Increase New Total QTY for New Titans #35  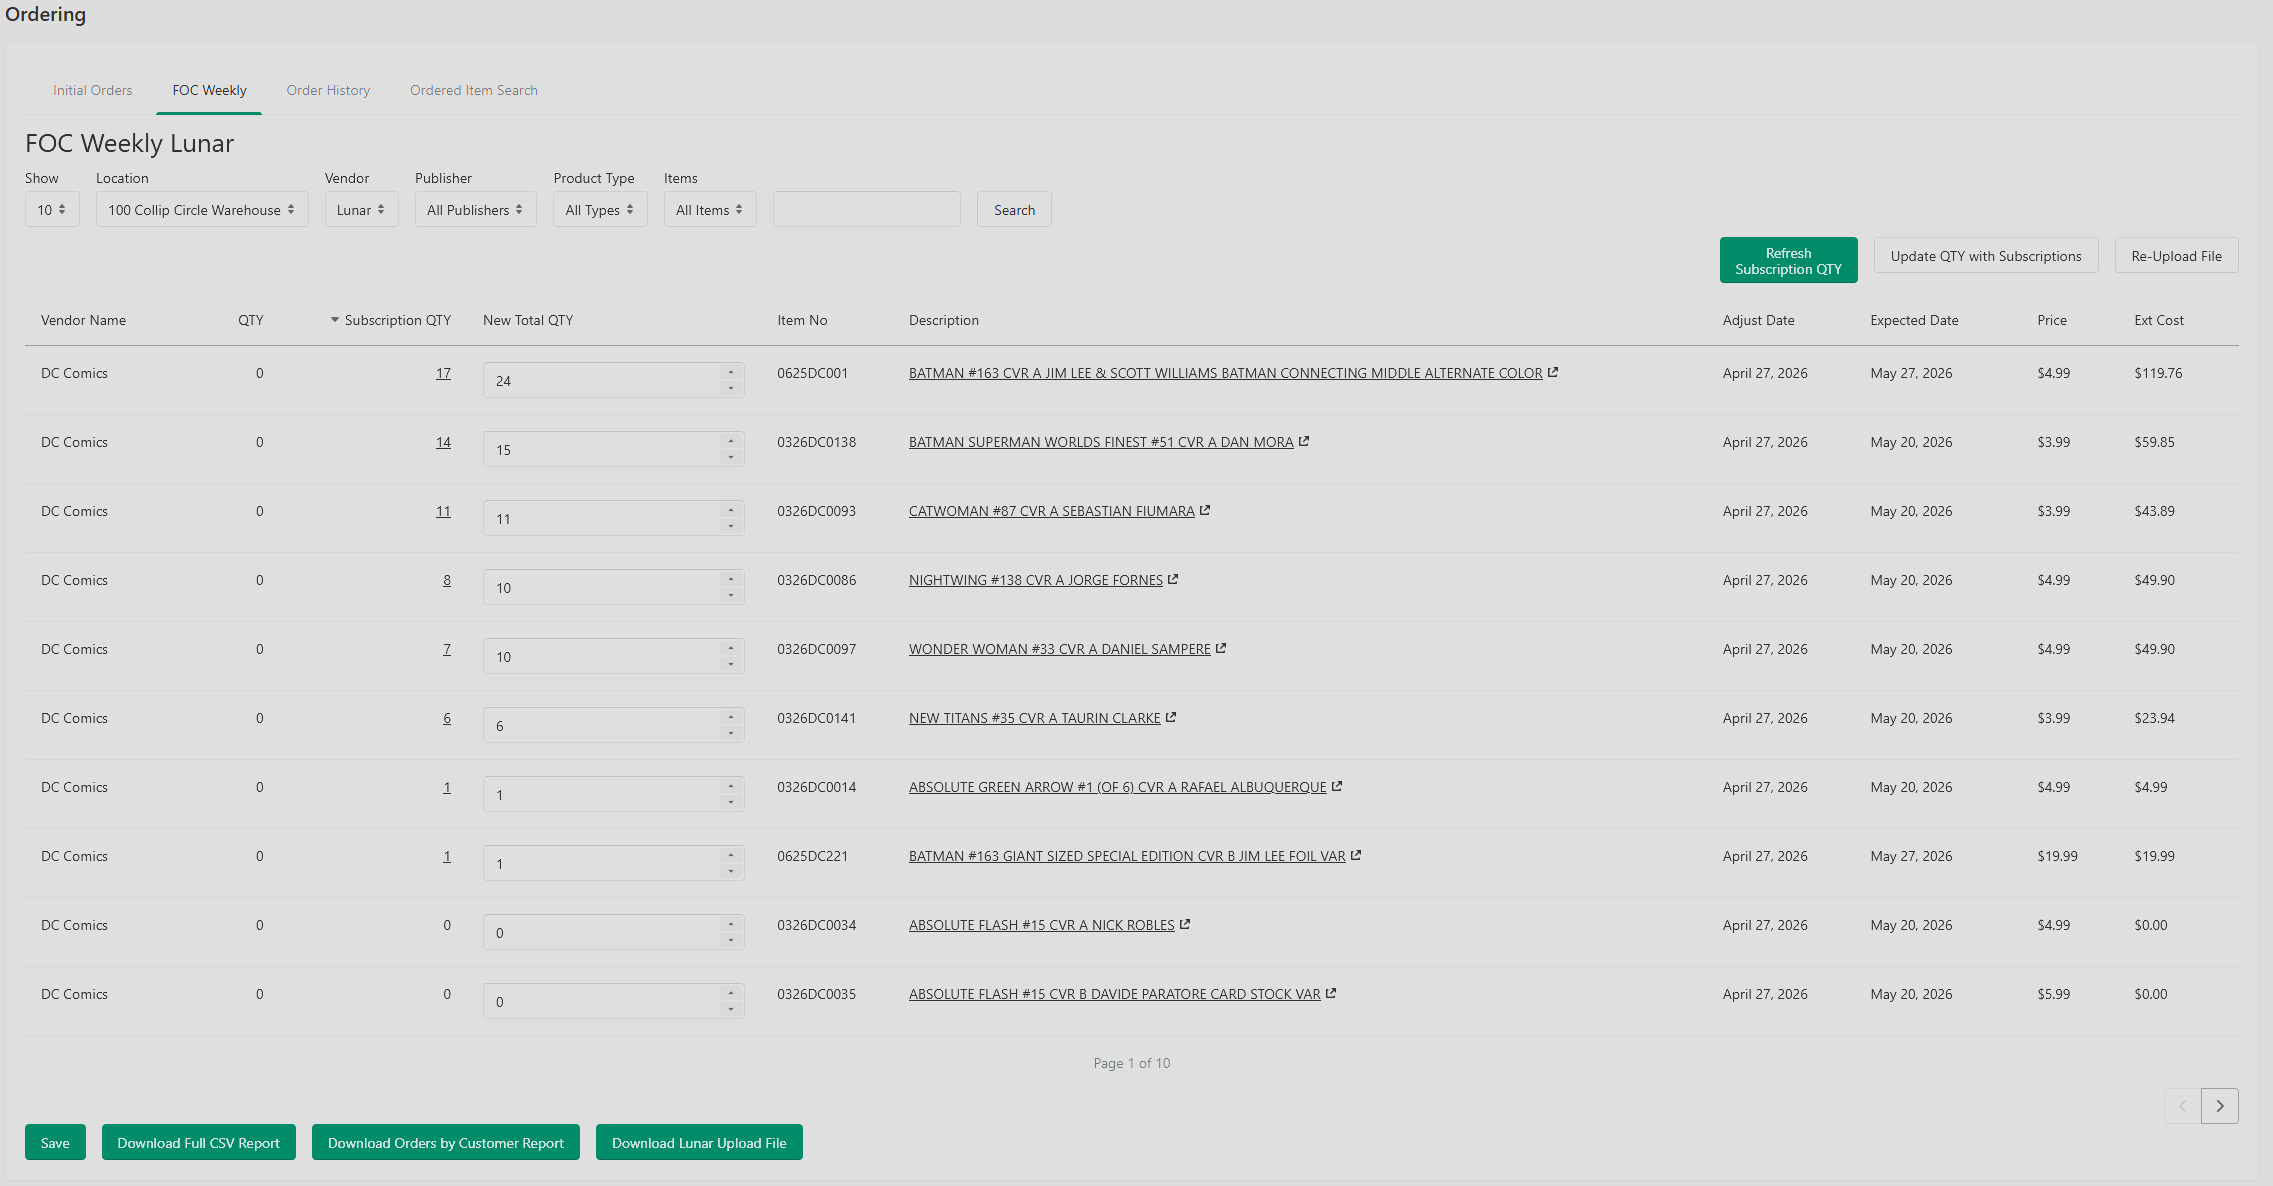click(x=731, y=717)
